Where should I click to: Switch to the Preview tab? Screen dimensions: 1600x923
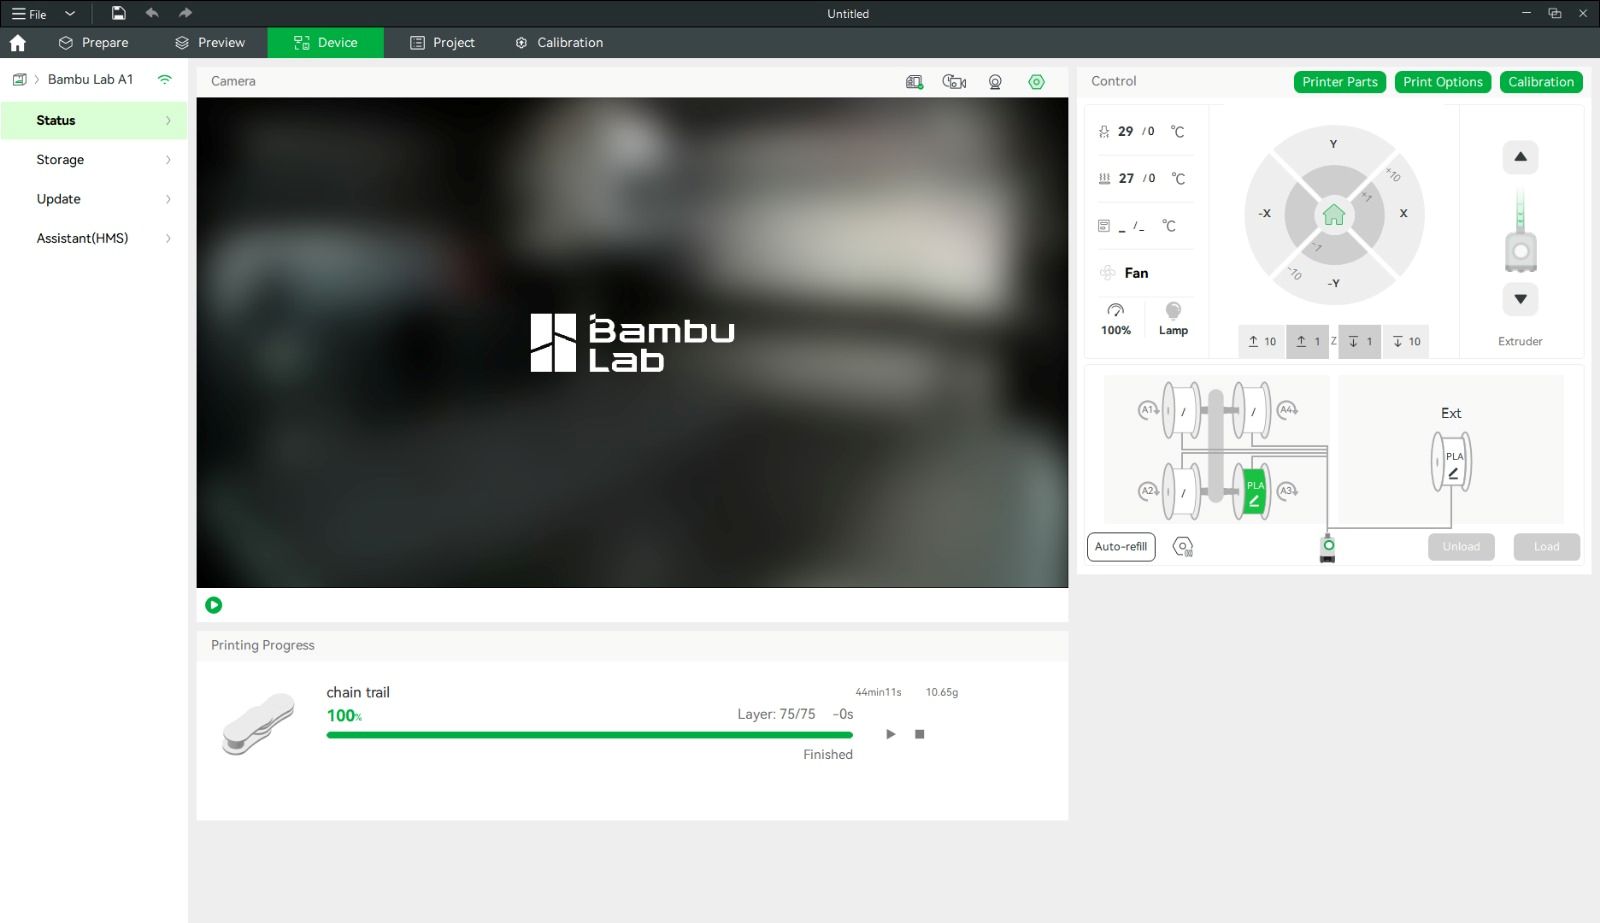210,43
